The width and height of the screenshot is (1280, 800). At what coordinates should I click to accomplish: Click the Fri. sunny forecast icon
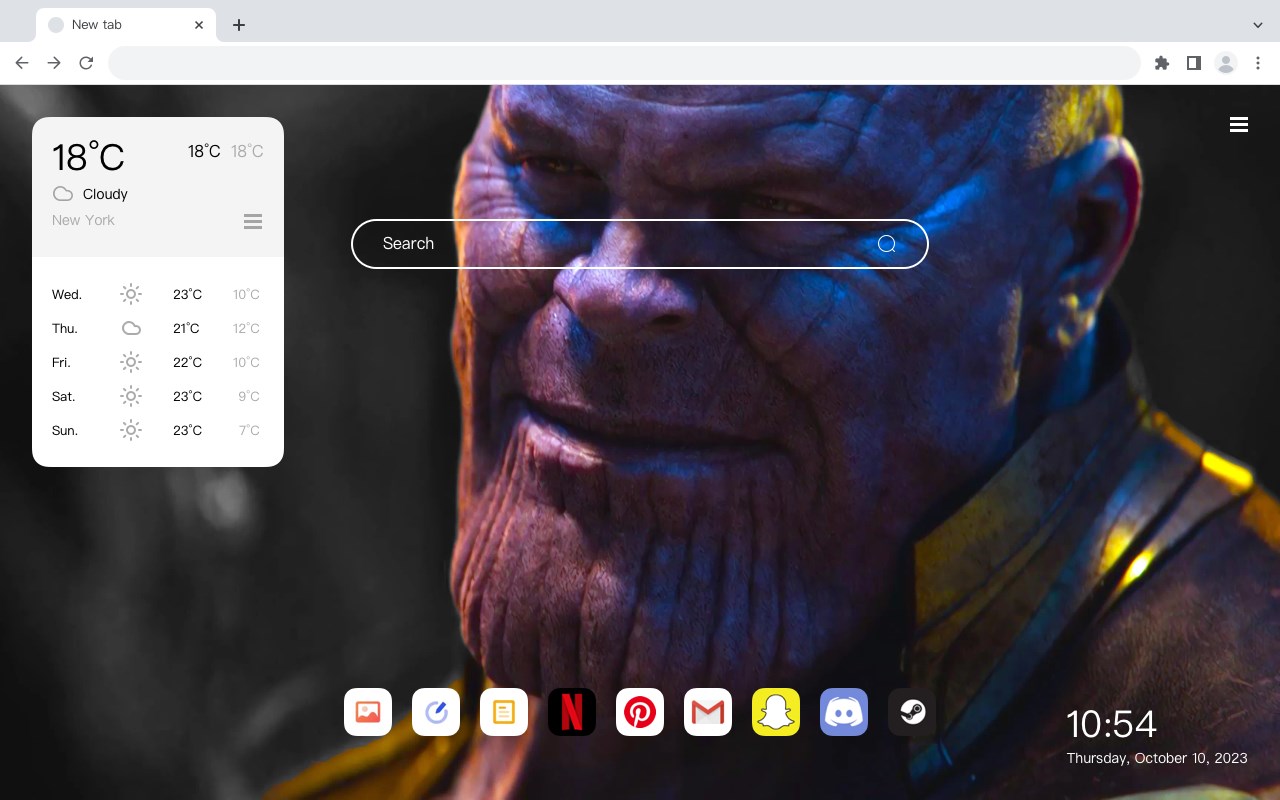tap(131, 362)
